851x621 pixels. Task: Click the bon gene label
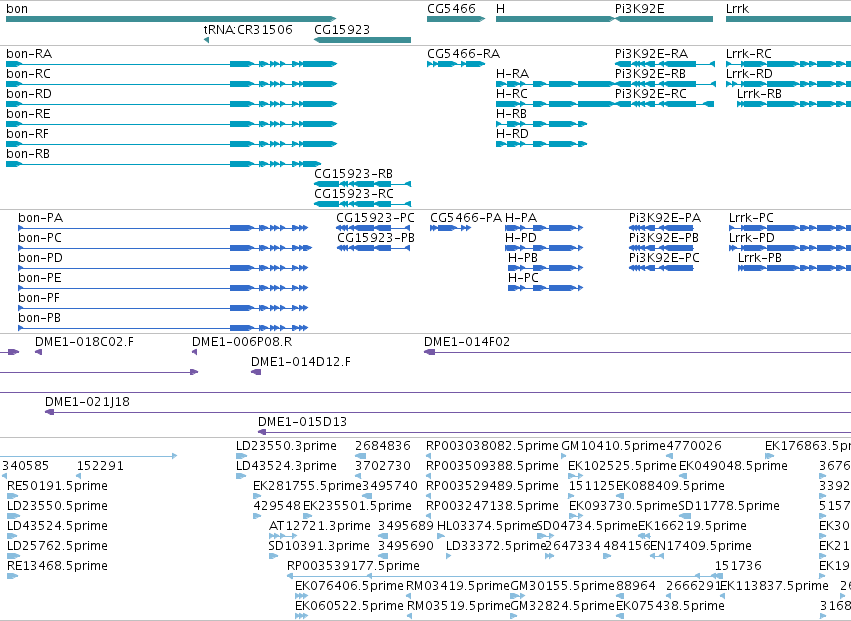tap(17, 9)
